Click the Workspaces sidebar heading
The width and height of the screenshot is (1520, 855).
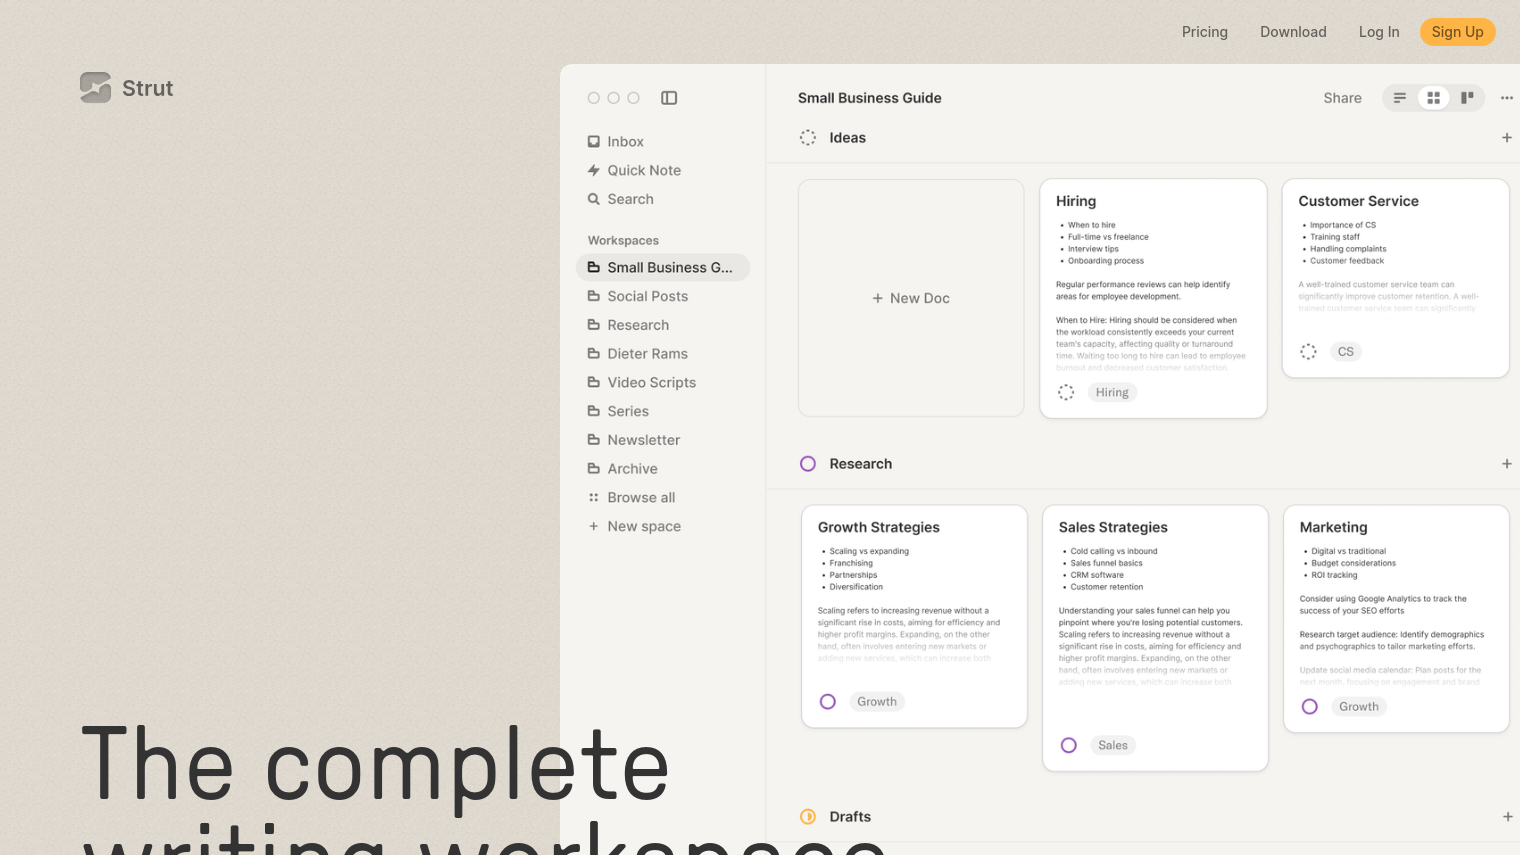[623, 241]
